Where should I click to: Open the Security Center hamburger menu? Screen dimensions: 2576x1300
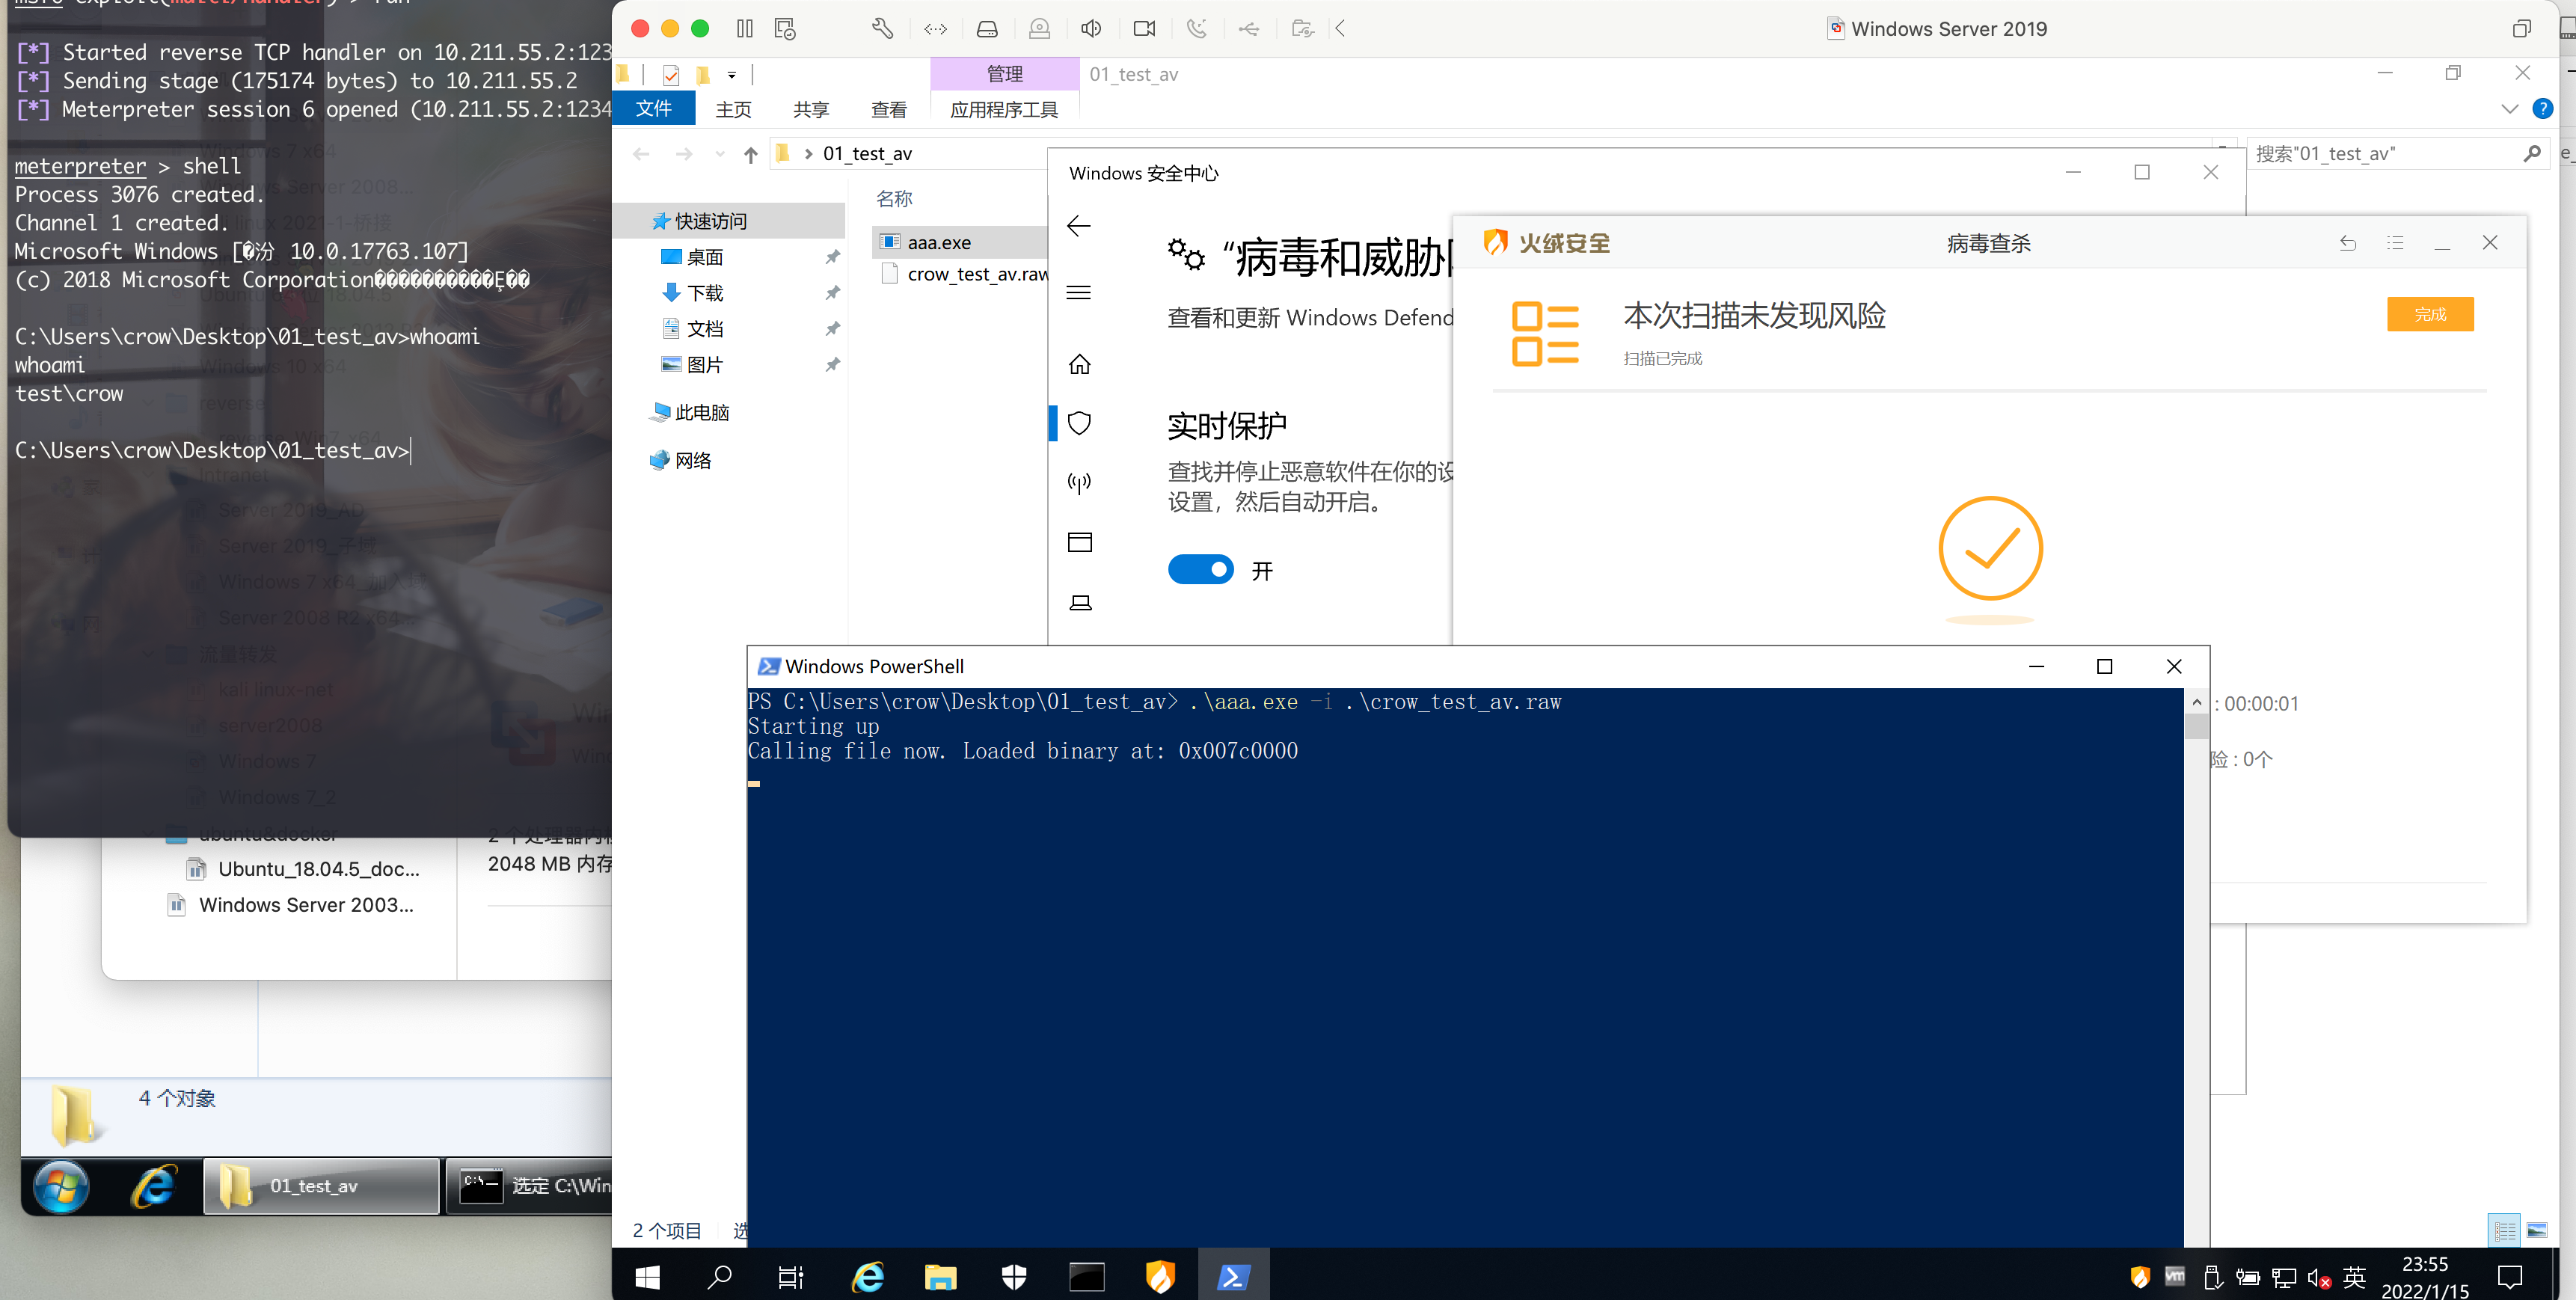click(x=1079, y=293)
